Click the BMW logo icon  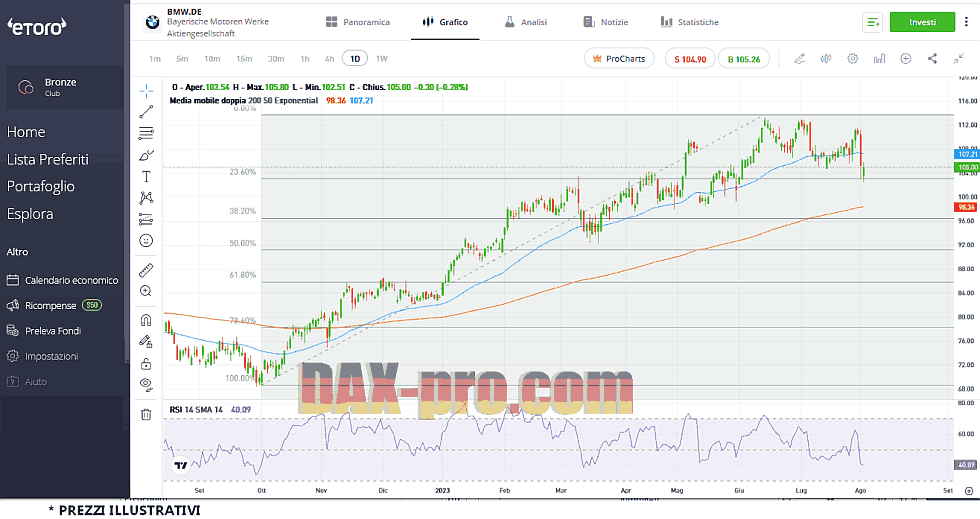pos(152,23)
